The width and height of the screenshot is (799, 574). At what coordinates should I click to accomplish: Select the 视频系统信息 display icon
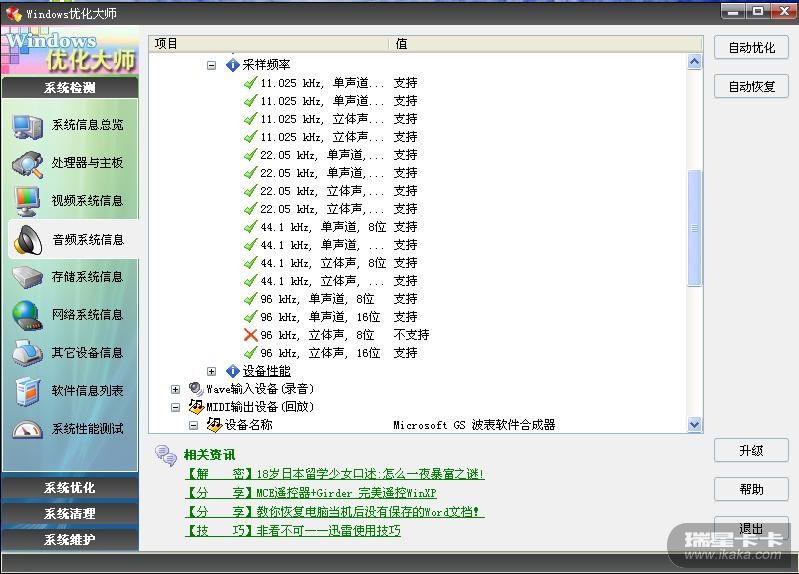(26, 201)
